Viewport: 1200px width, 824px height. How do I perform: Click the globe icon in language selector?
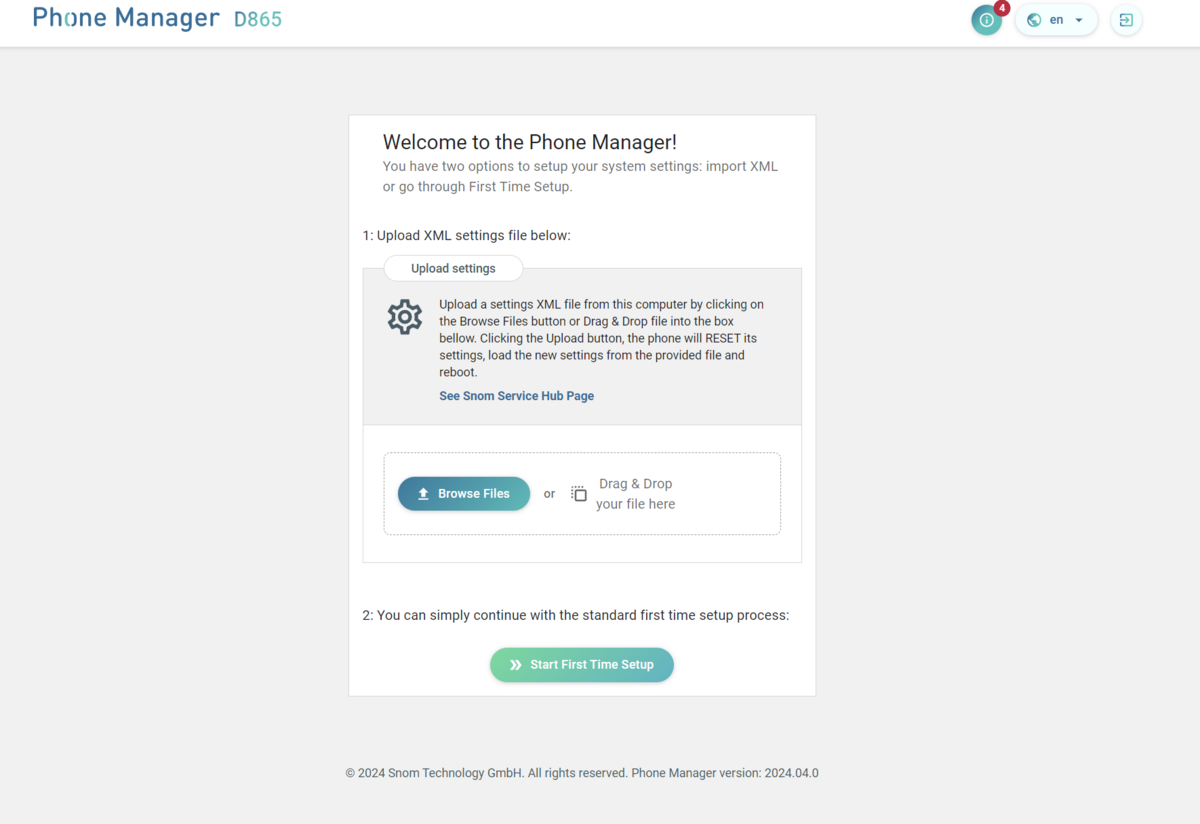click(x=1034, y=20)
